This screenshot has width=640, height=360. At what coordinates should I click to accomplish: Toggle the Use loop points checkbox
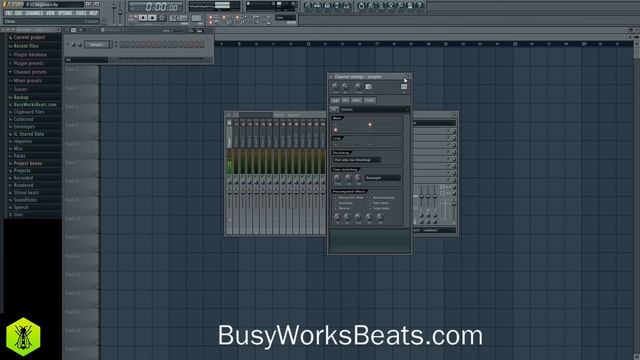336,144
